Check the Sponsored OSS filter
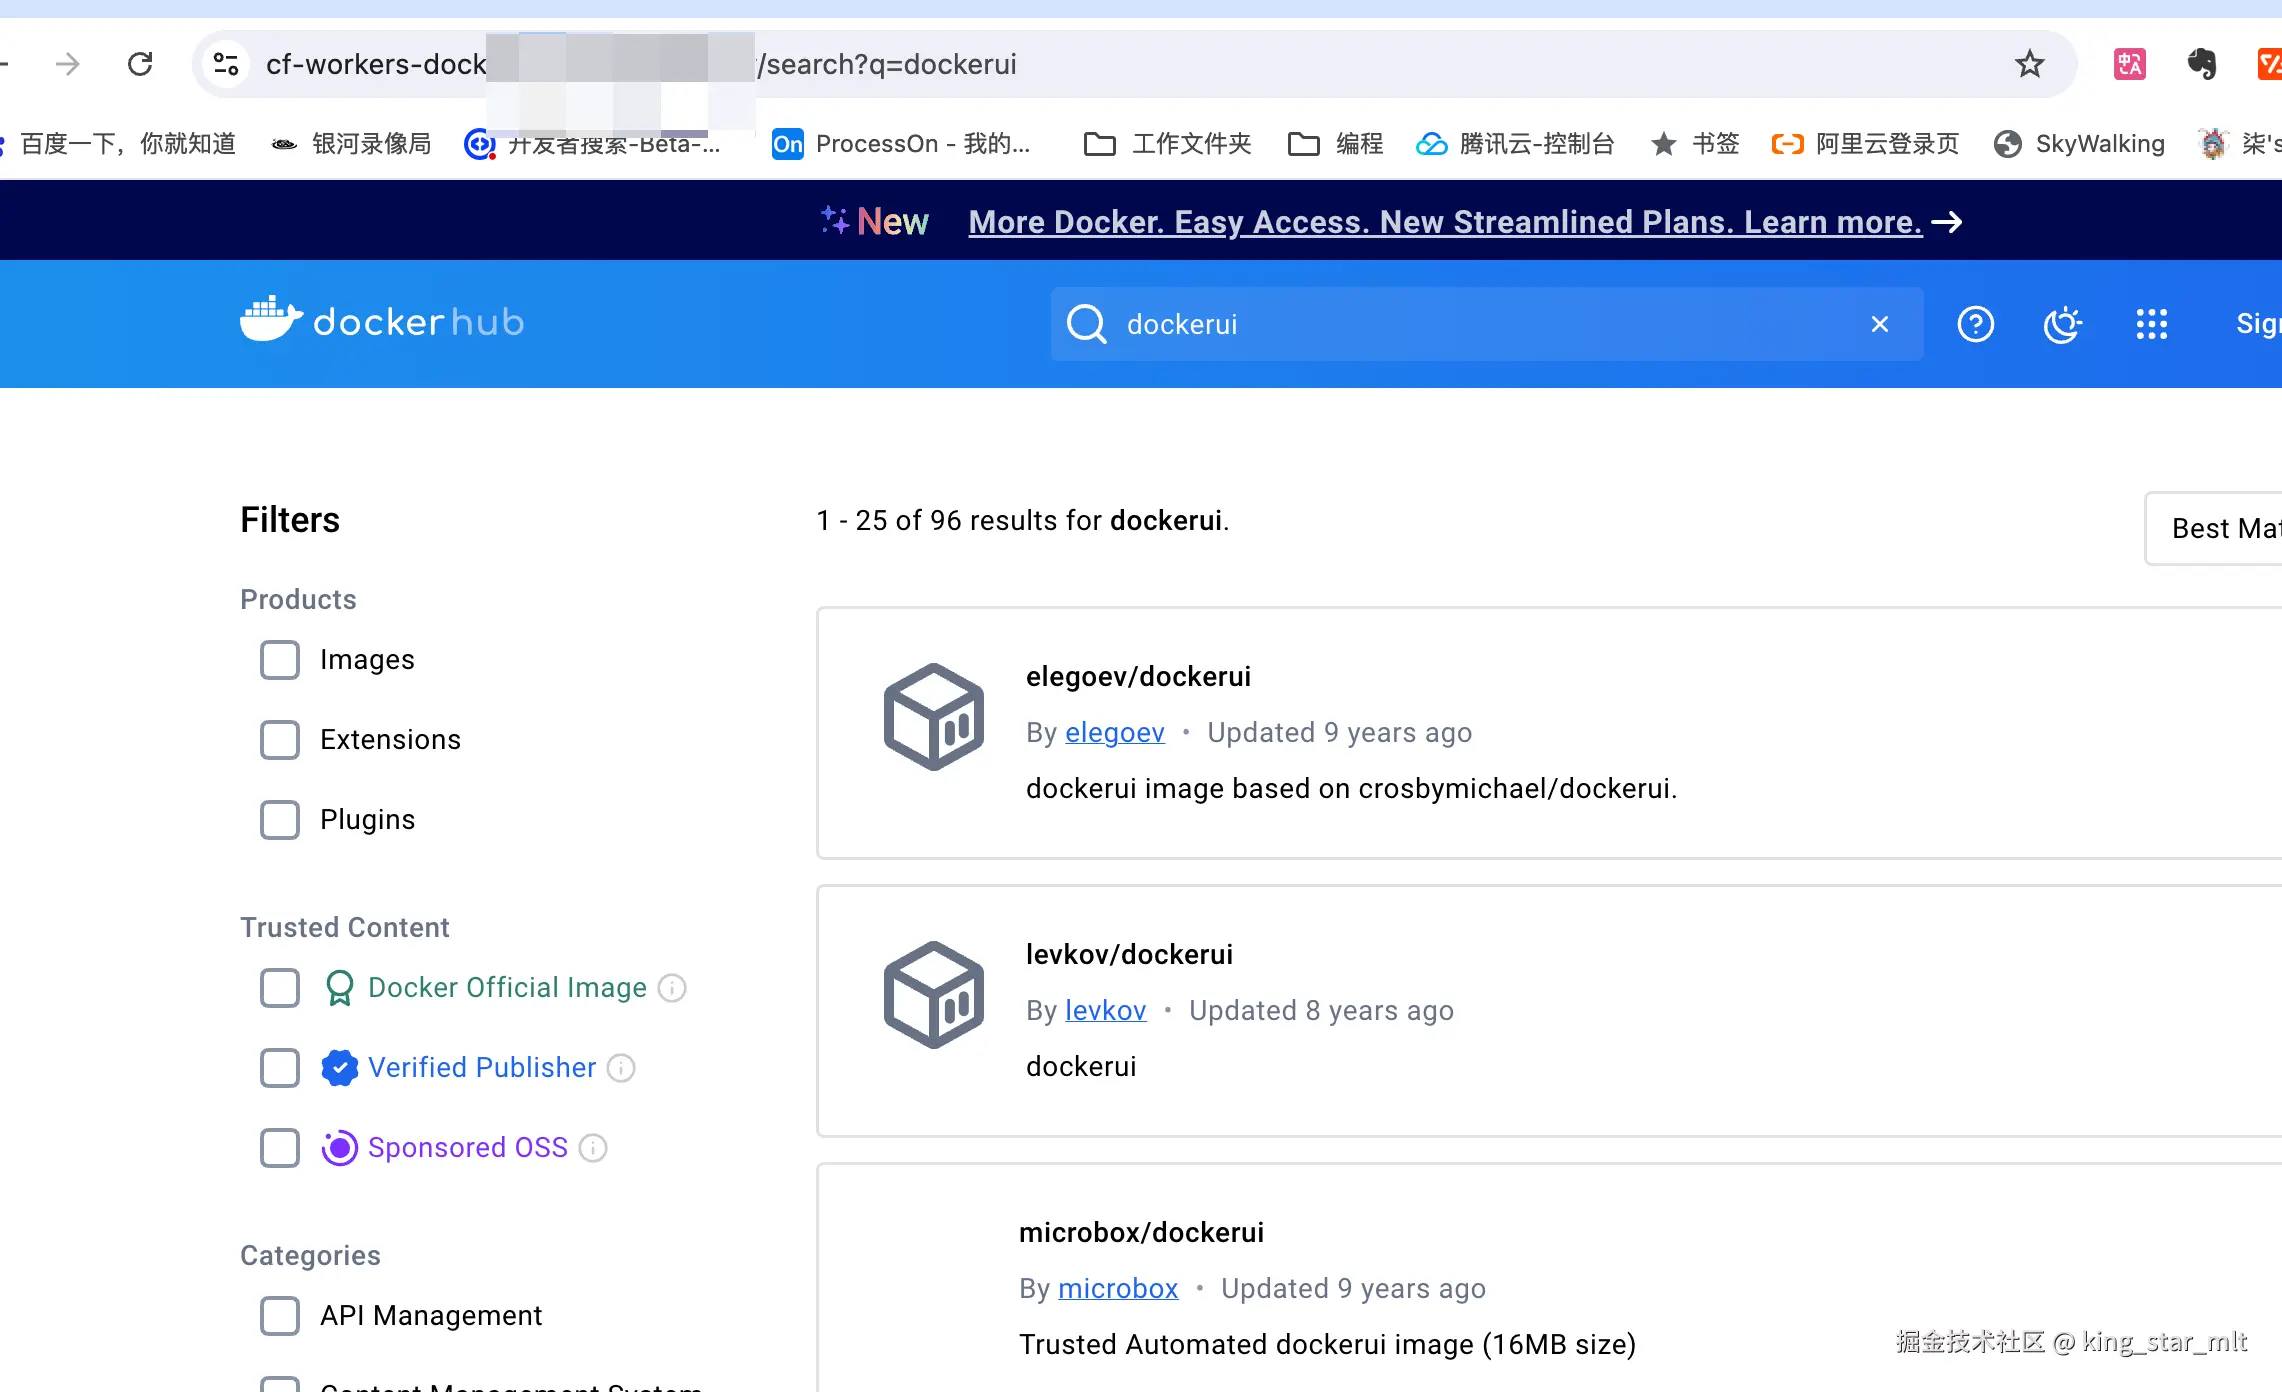2282x1392 pixels. click(x=280, y=1148)
